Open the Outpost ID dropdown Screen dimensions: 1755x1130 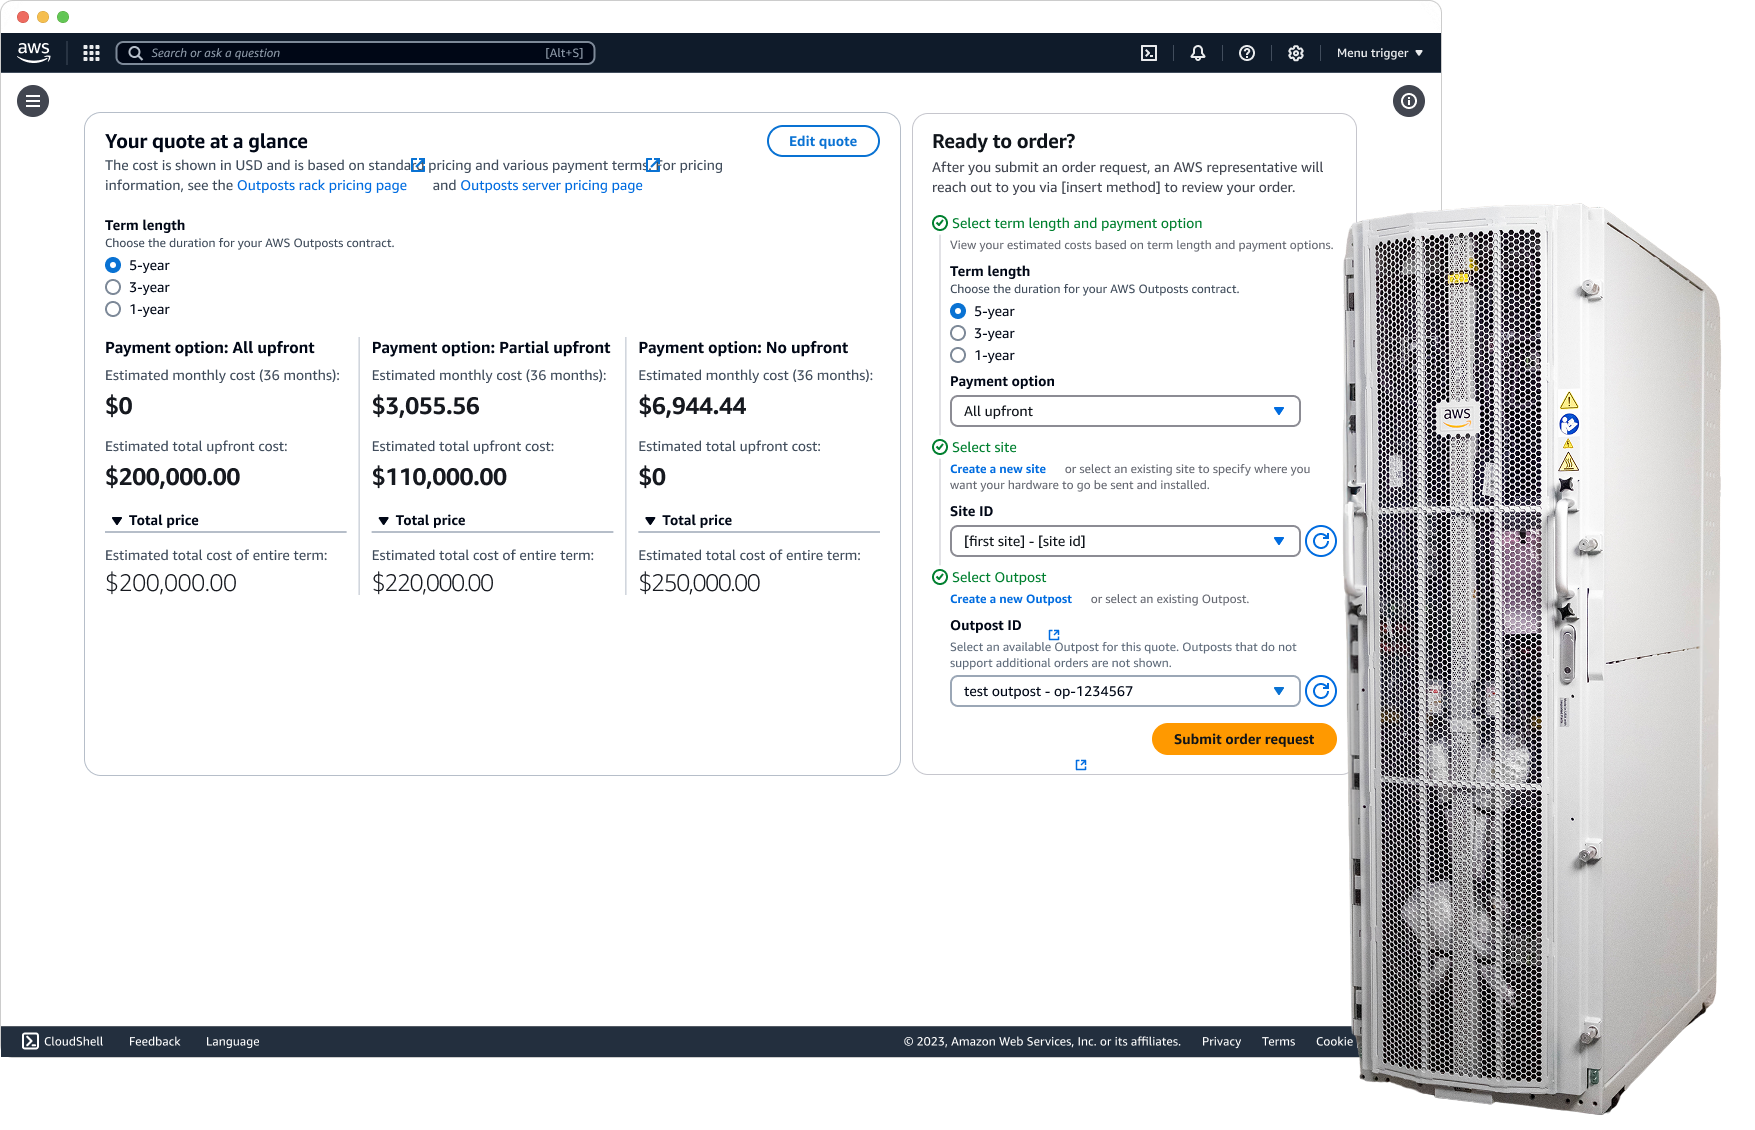pyautogui.click(x=1125, y=691)
